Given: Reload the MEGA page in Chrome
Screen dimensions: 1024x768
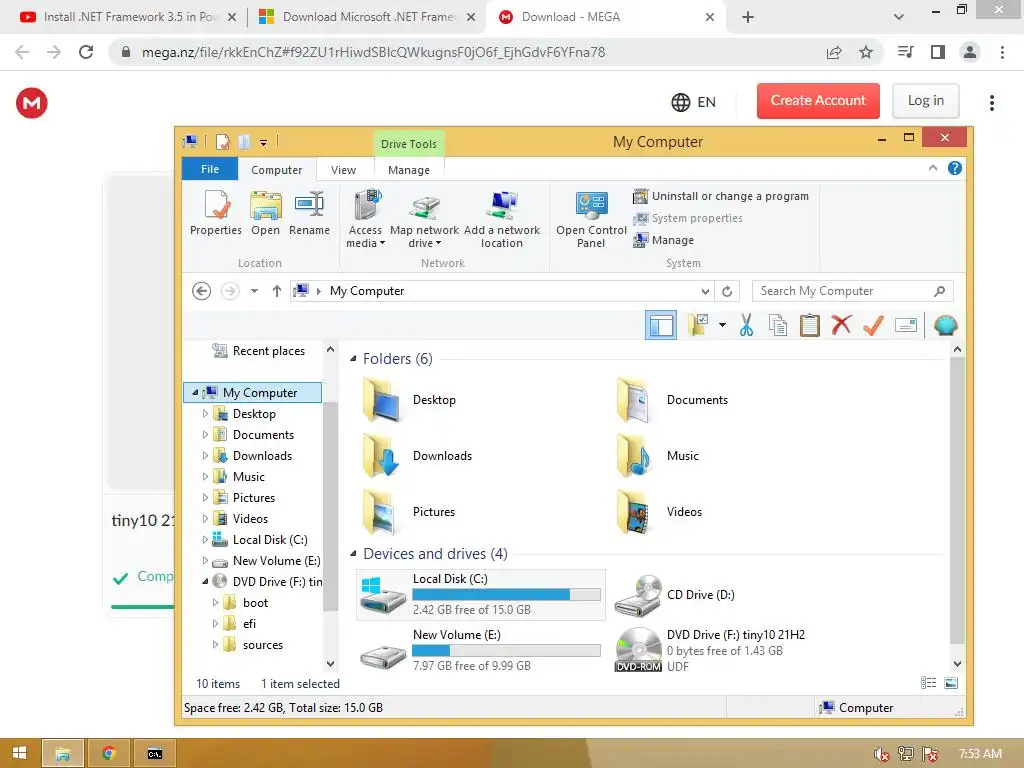Looking at the screenshot, I should click(86, 52).
